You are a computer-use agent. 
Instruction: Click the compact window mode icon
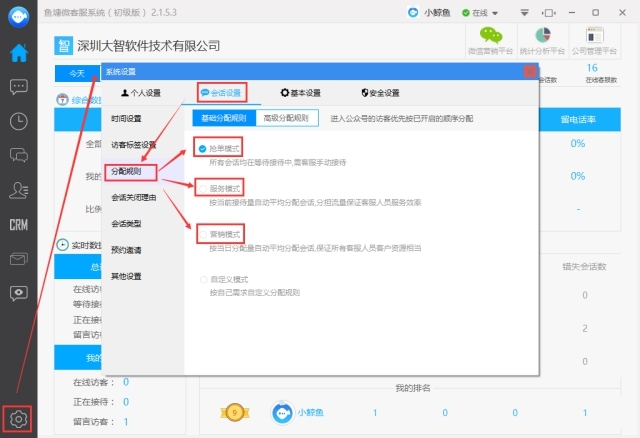(x=549, y=13)
